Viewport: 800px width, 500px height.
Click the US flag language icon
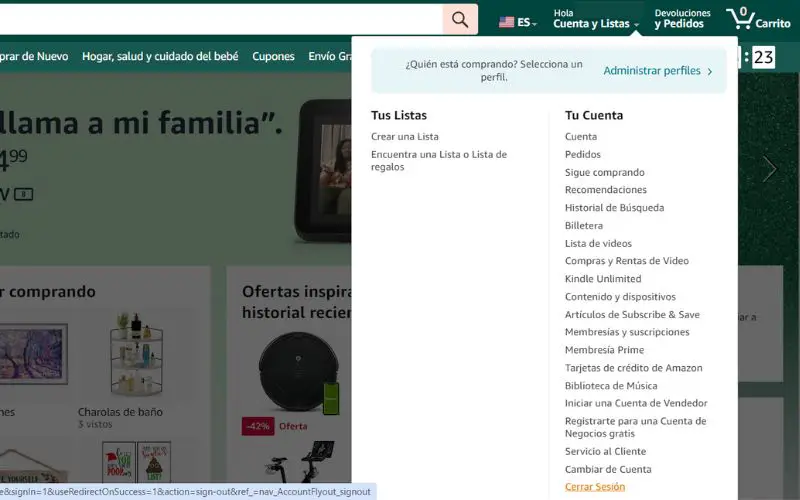(506, 22)
